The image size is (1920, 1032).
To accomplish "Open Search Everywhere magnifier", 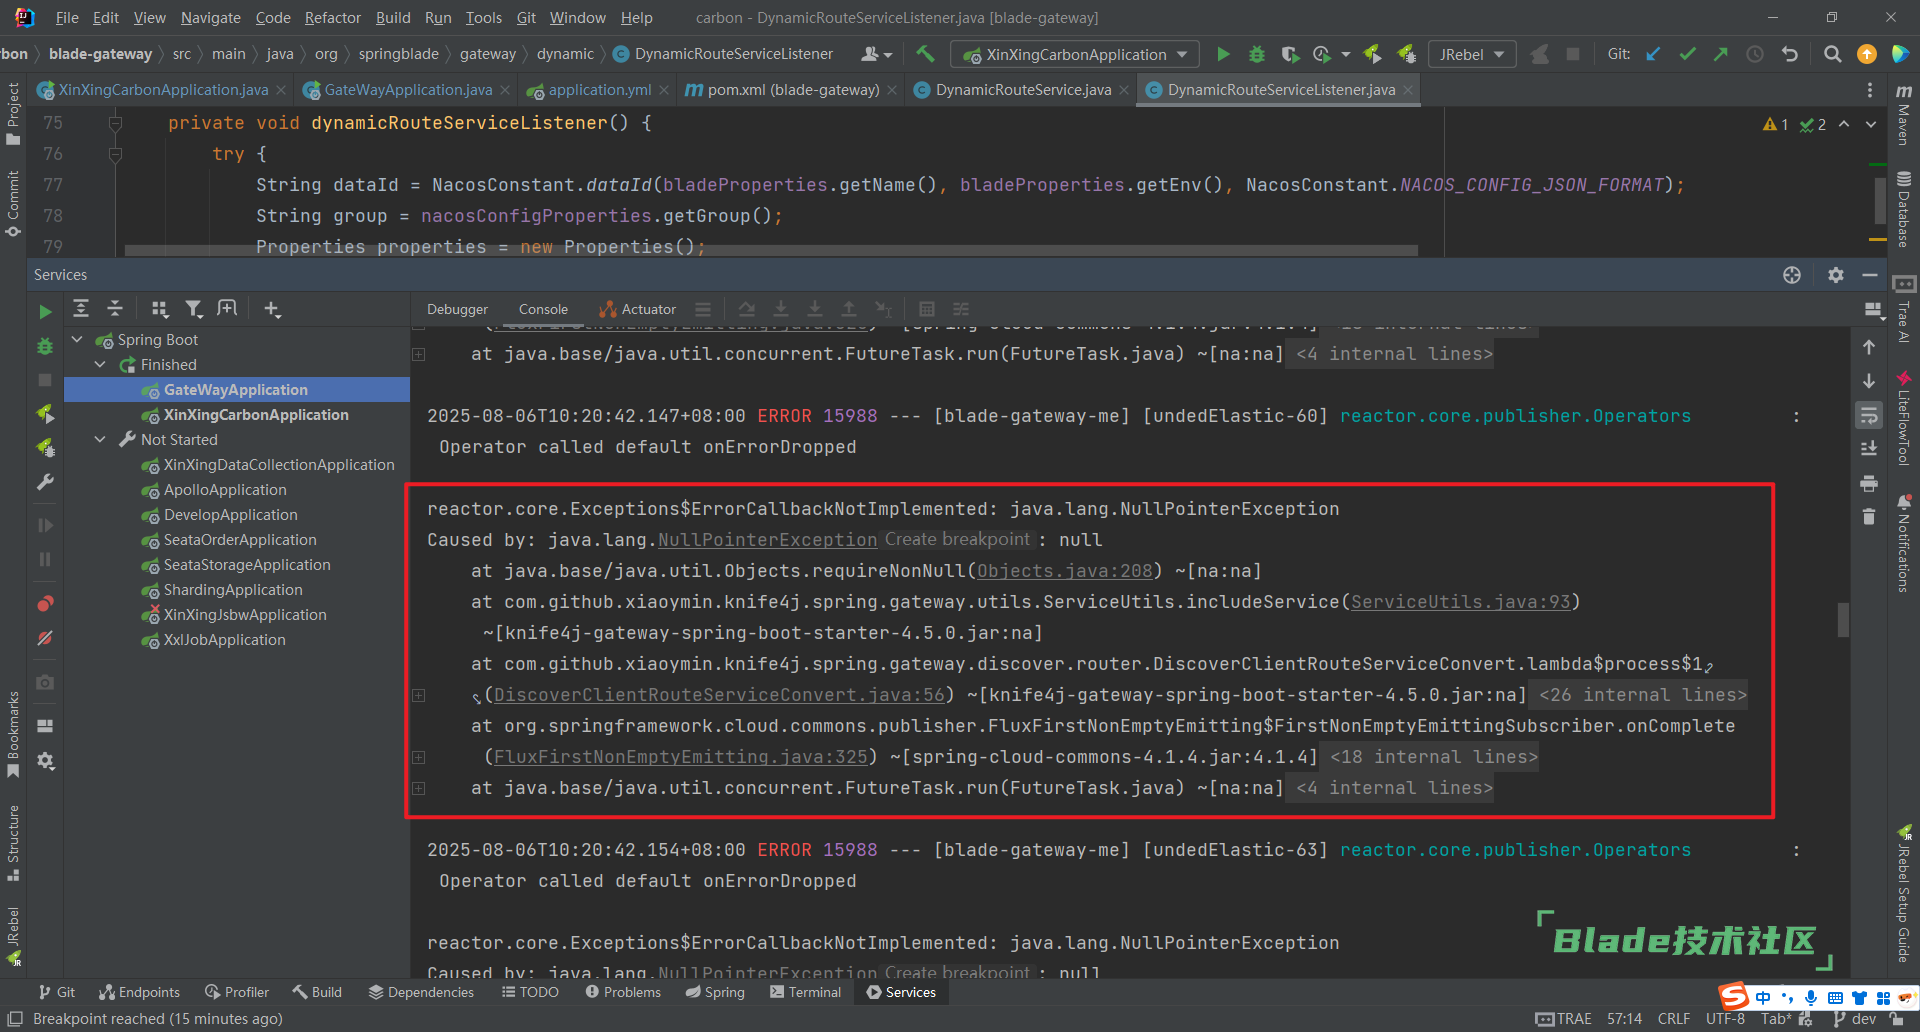I will pos(1832,54).
